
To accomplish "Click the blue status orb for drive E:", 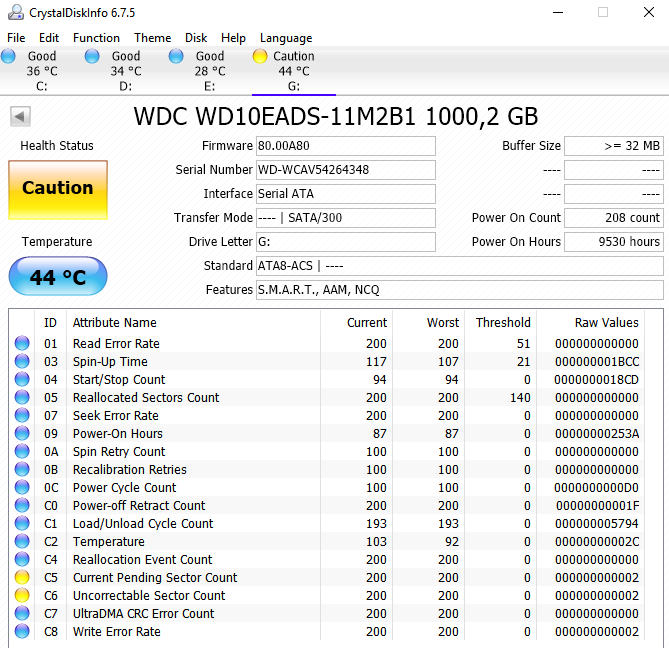I will coord(176,56).
